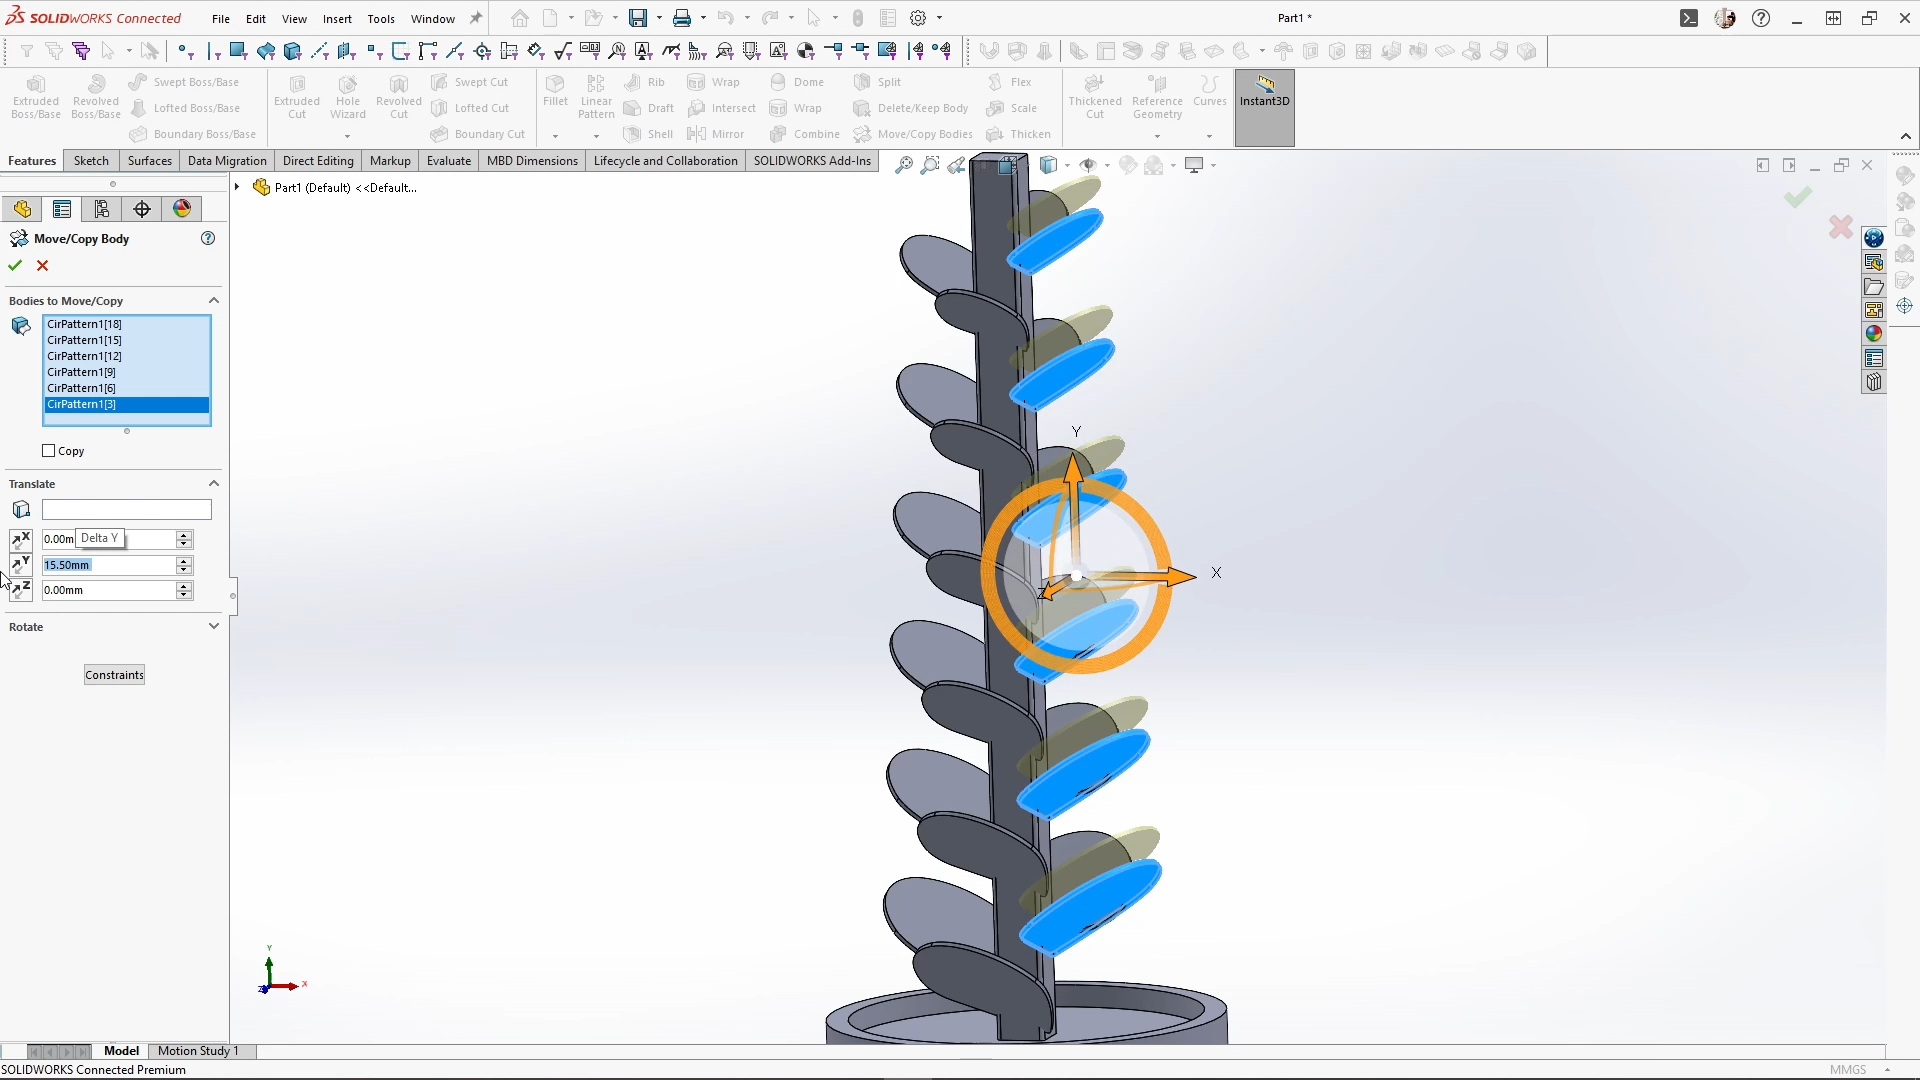Click the Move/Copy Body help icon

coord(208,239)
